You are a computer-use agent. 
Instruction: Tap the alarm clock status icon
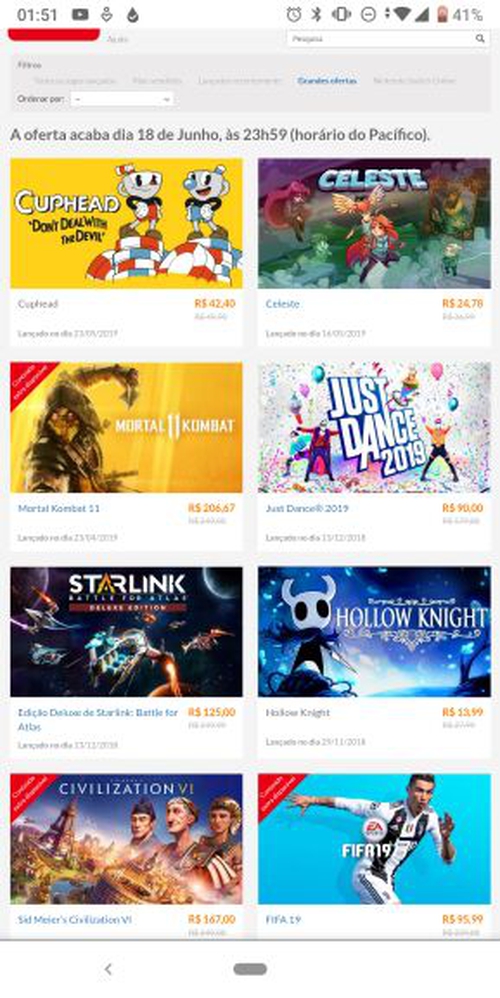click(294, 15)
